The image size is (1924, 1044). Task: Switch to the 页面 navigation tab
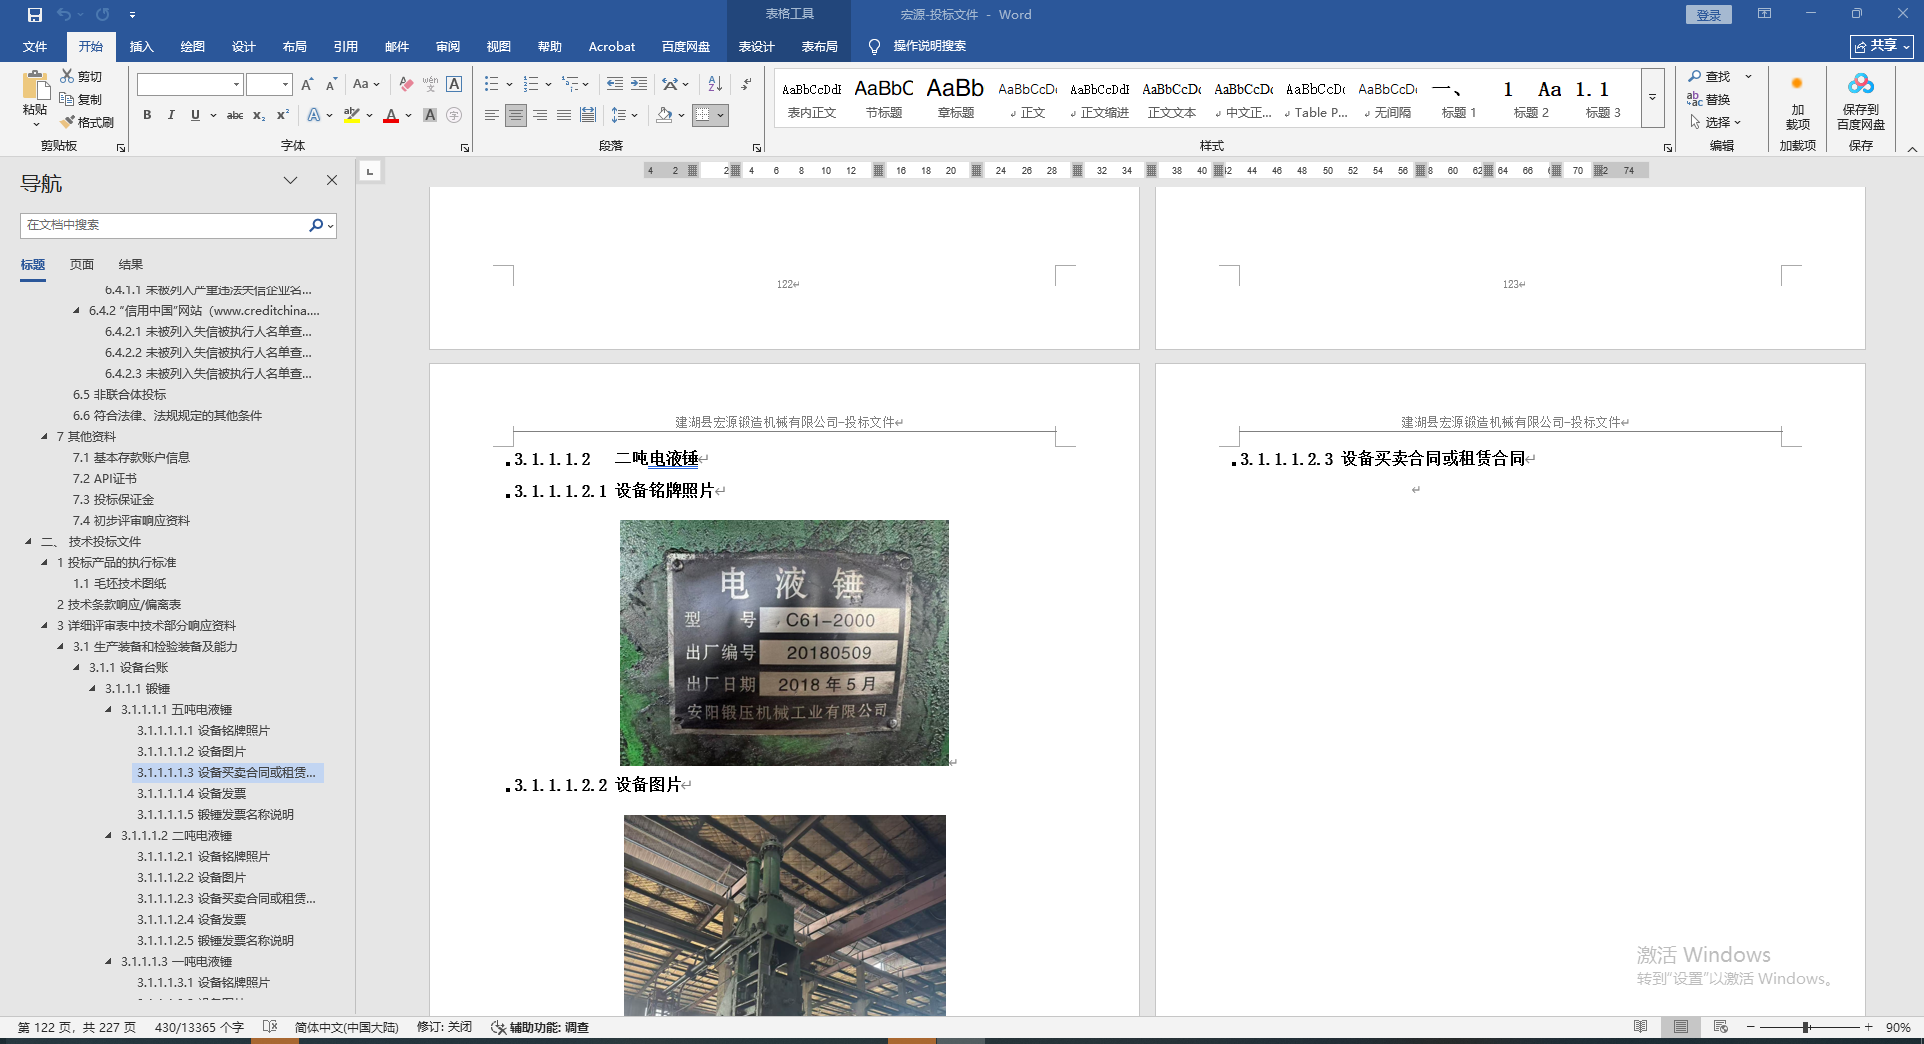(82, 264)
